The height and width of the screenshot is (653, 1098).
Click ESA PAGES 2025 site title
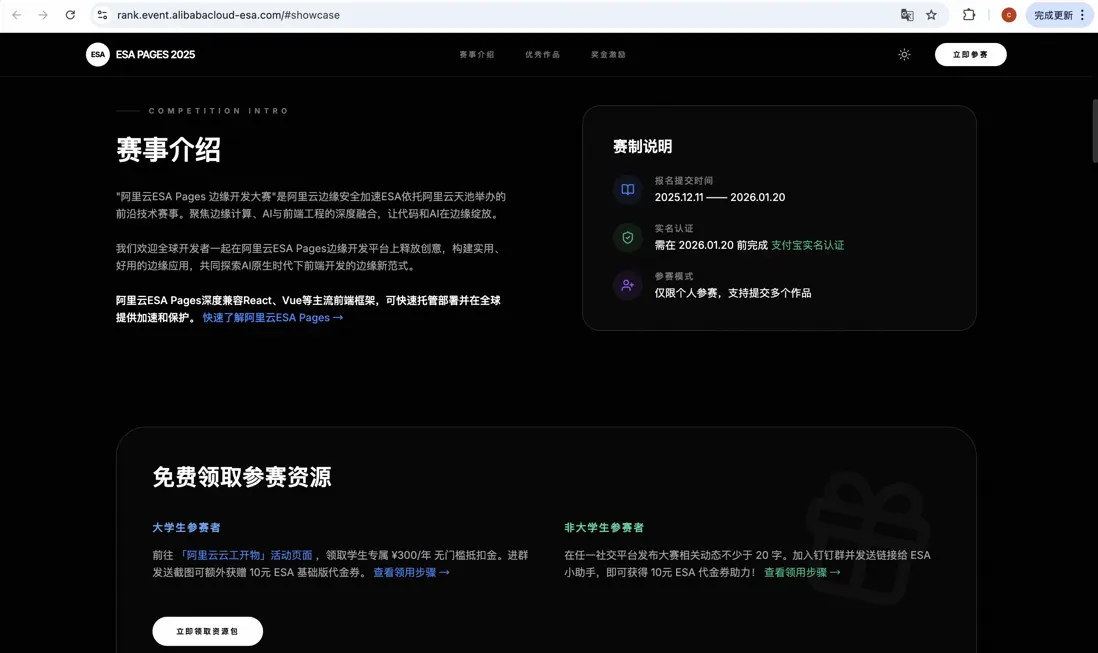155,55
